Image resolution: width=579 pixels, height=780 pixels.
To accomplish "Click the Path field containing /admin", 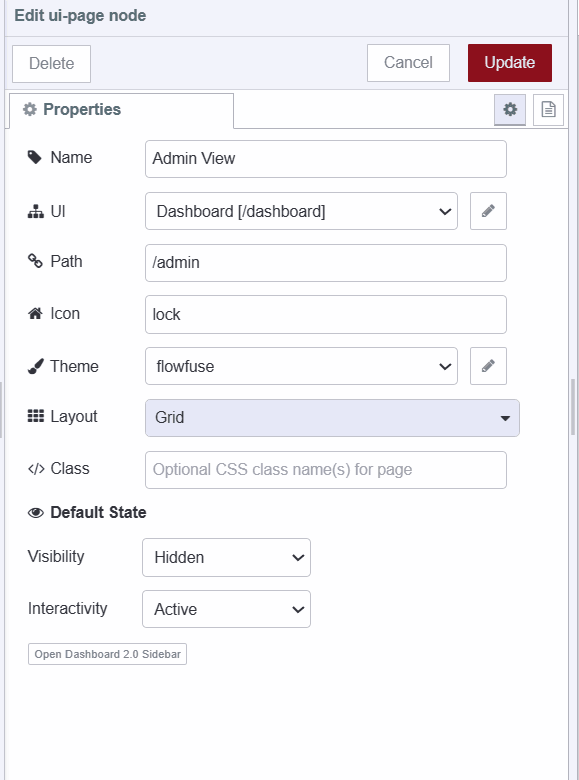I will pyautogui.click(x=326, y=263).
